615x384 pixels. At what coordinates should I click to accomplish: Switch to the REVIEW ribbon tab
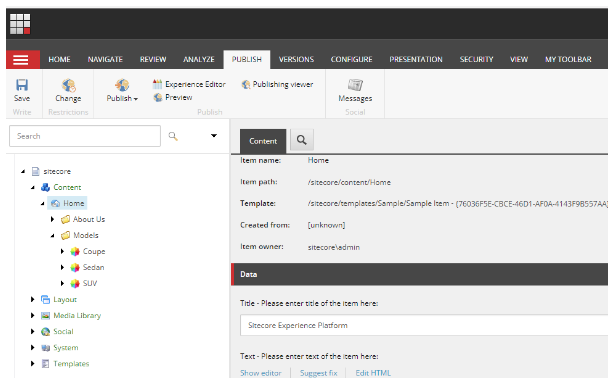153,60
